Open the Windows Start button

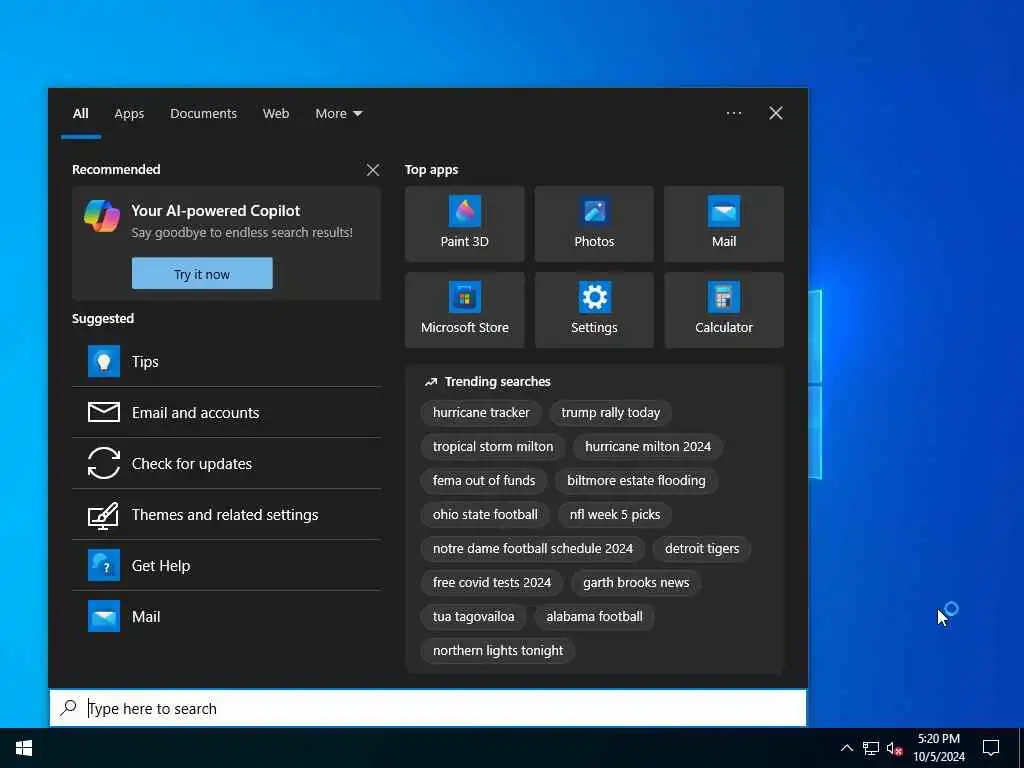click(24, 748)
